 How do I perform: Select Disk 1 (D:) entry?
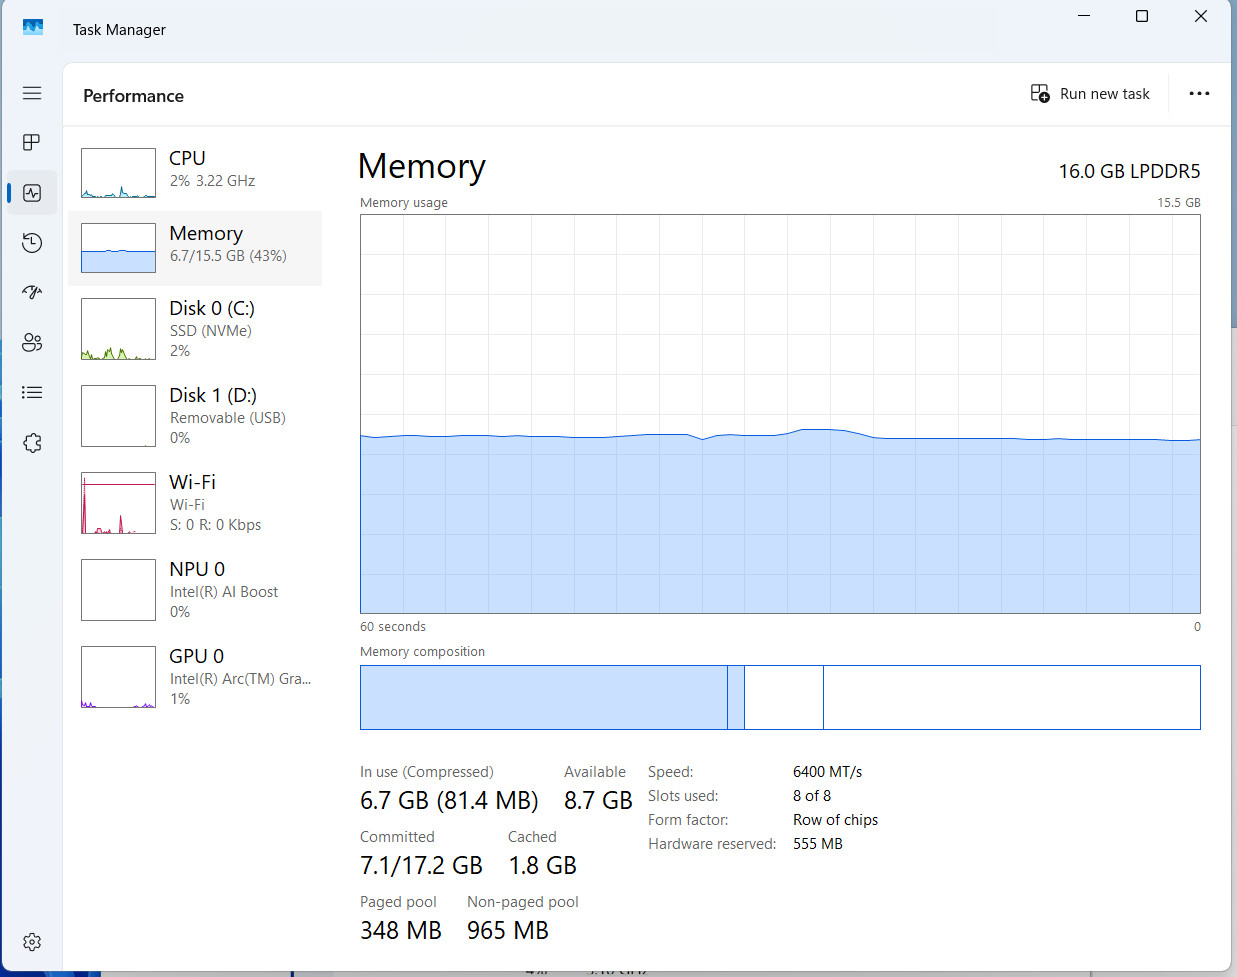195,416
